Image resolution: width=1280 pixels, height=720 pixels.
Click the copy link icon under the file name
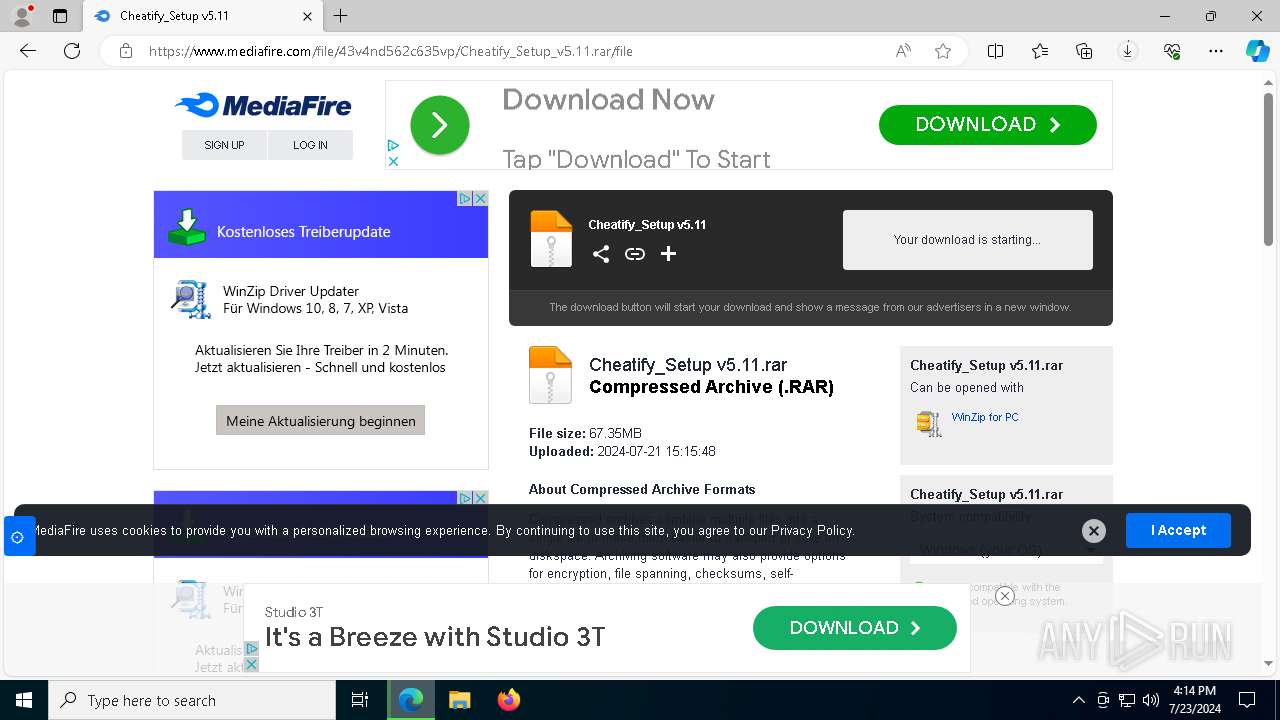[x=635, y=254]
